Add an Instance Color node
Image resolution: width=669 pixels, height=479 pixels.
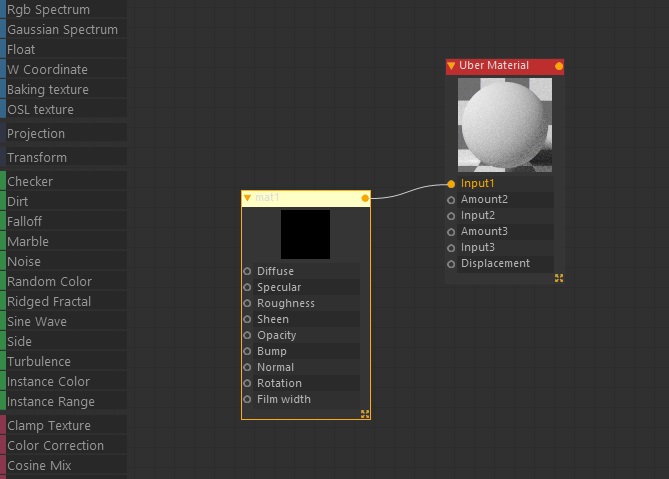coord(64,382)
